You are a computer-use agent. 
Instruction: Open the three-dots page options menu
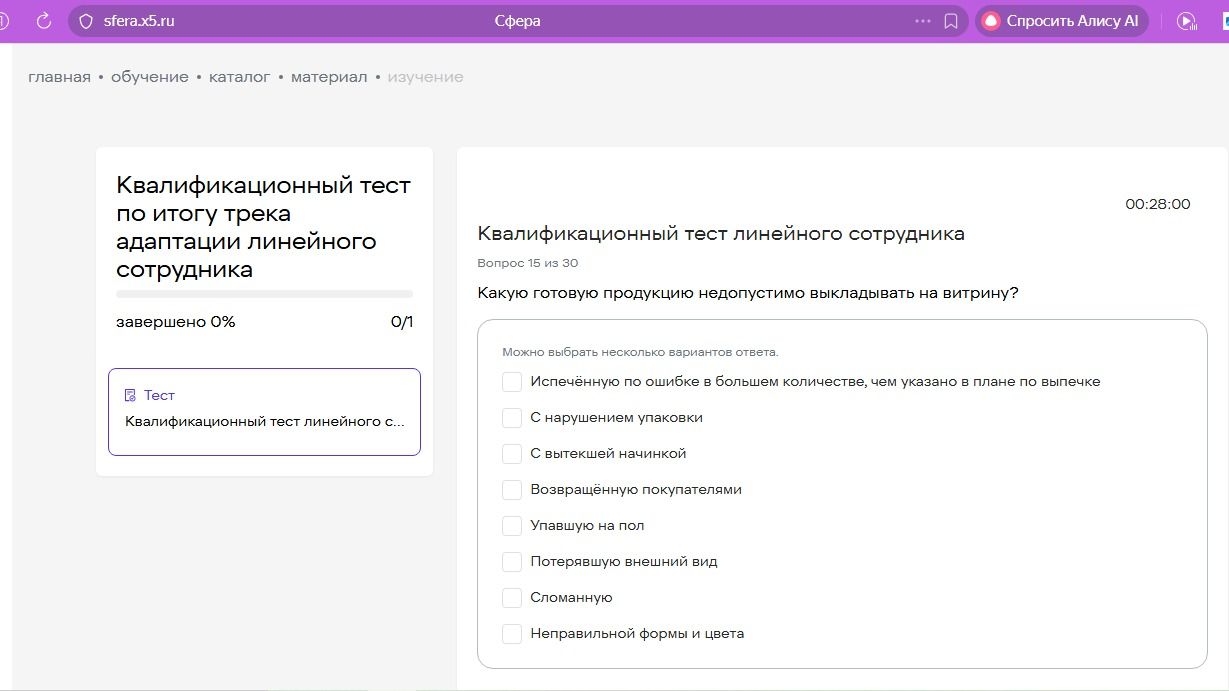tap(922, 21)
